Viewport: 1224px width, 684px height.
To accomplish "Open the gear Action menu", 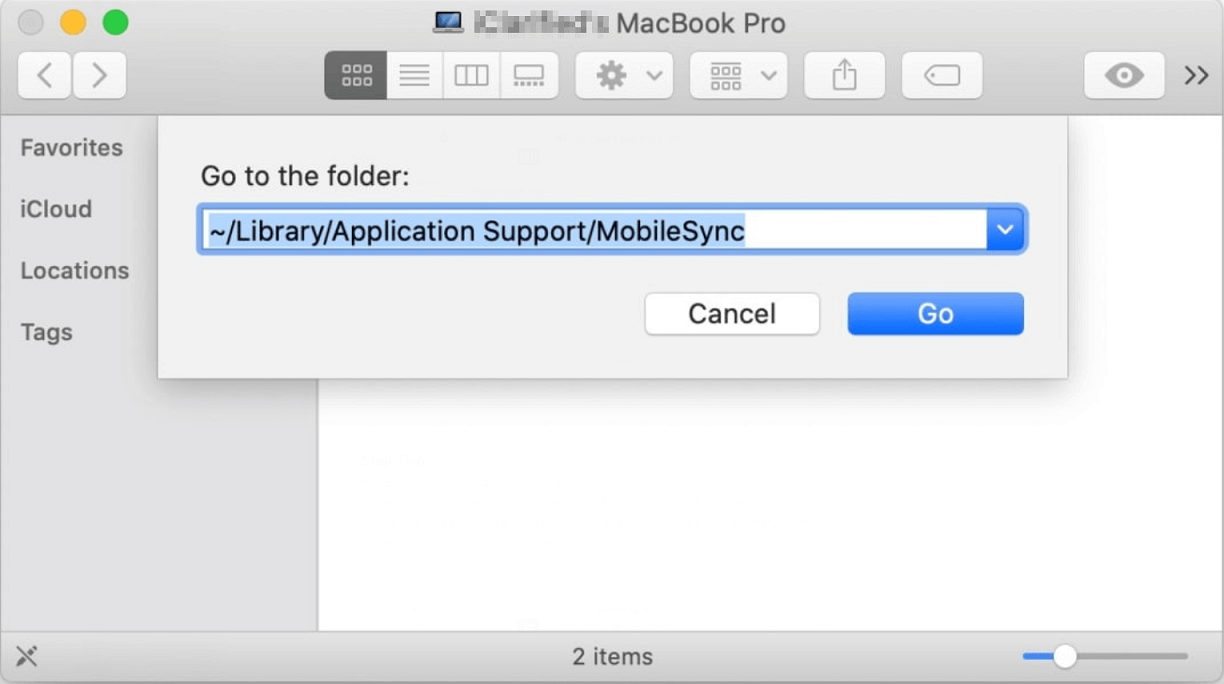I will pyautogui.click(x=624, y=76).
